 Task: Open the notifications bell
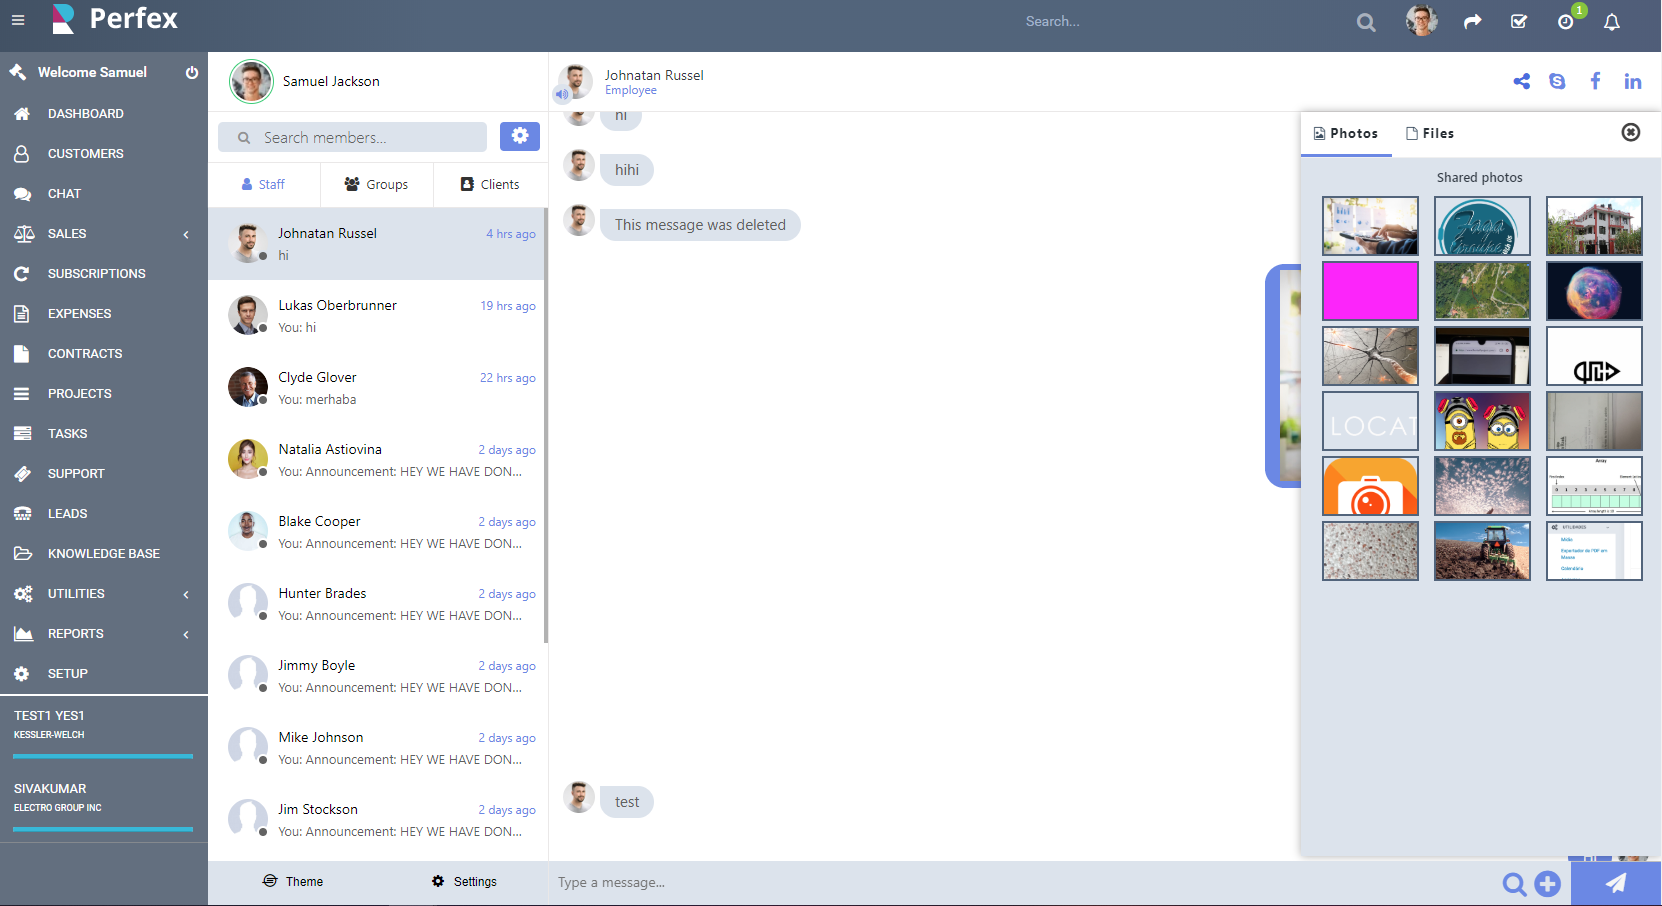(x=1611, y=21)
